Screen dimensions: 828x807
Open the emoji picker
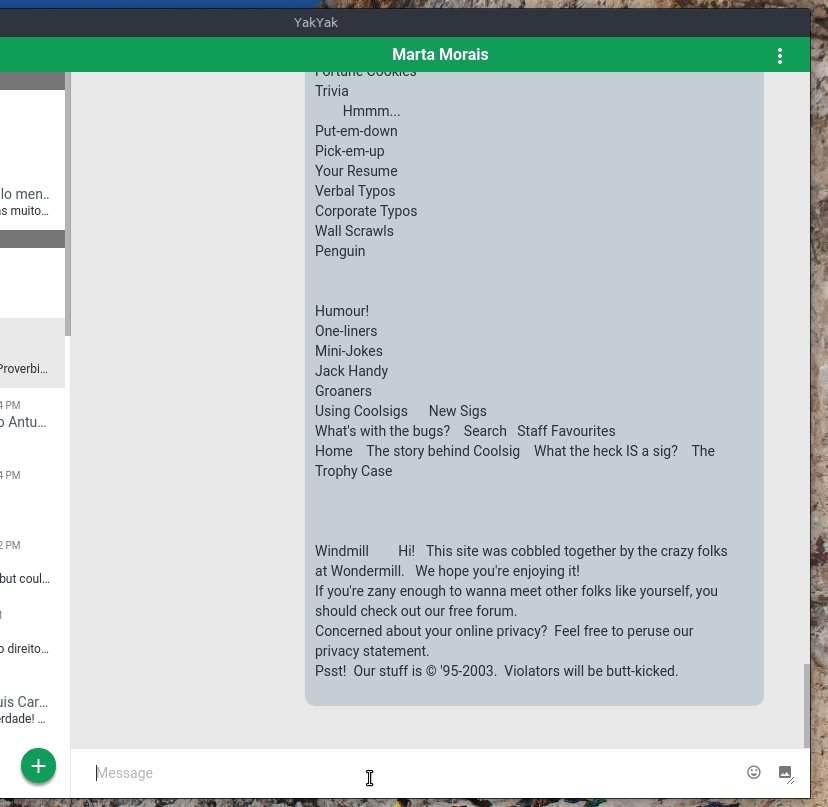(754, 772)
